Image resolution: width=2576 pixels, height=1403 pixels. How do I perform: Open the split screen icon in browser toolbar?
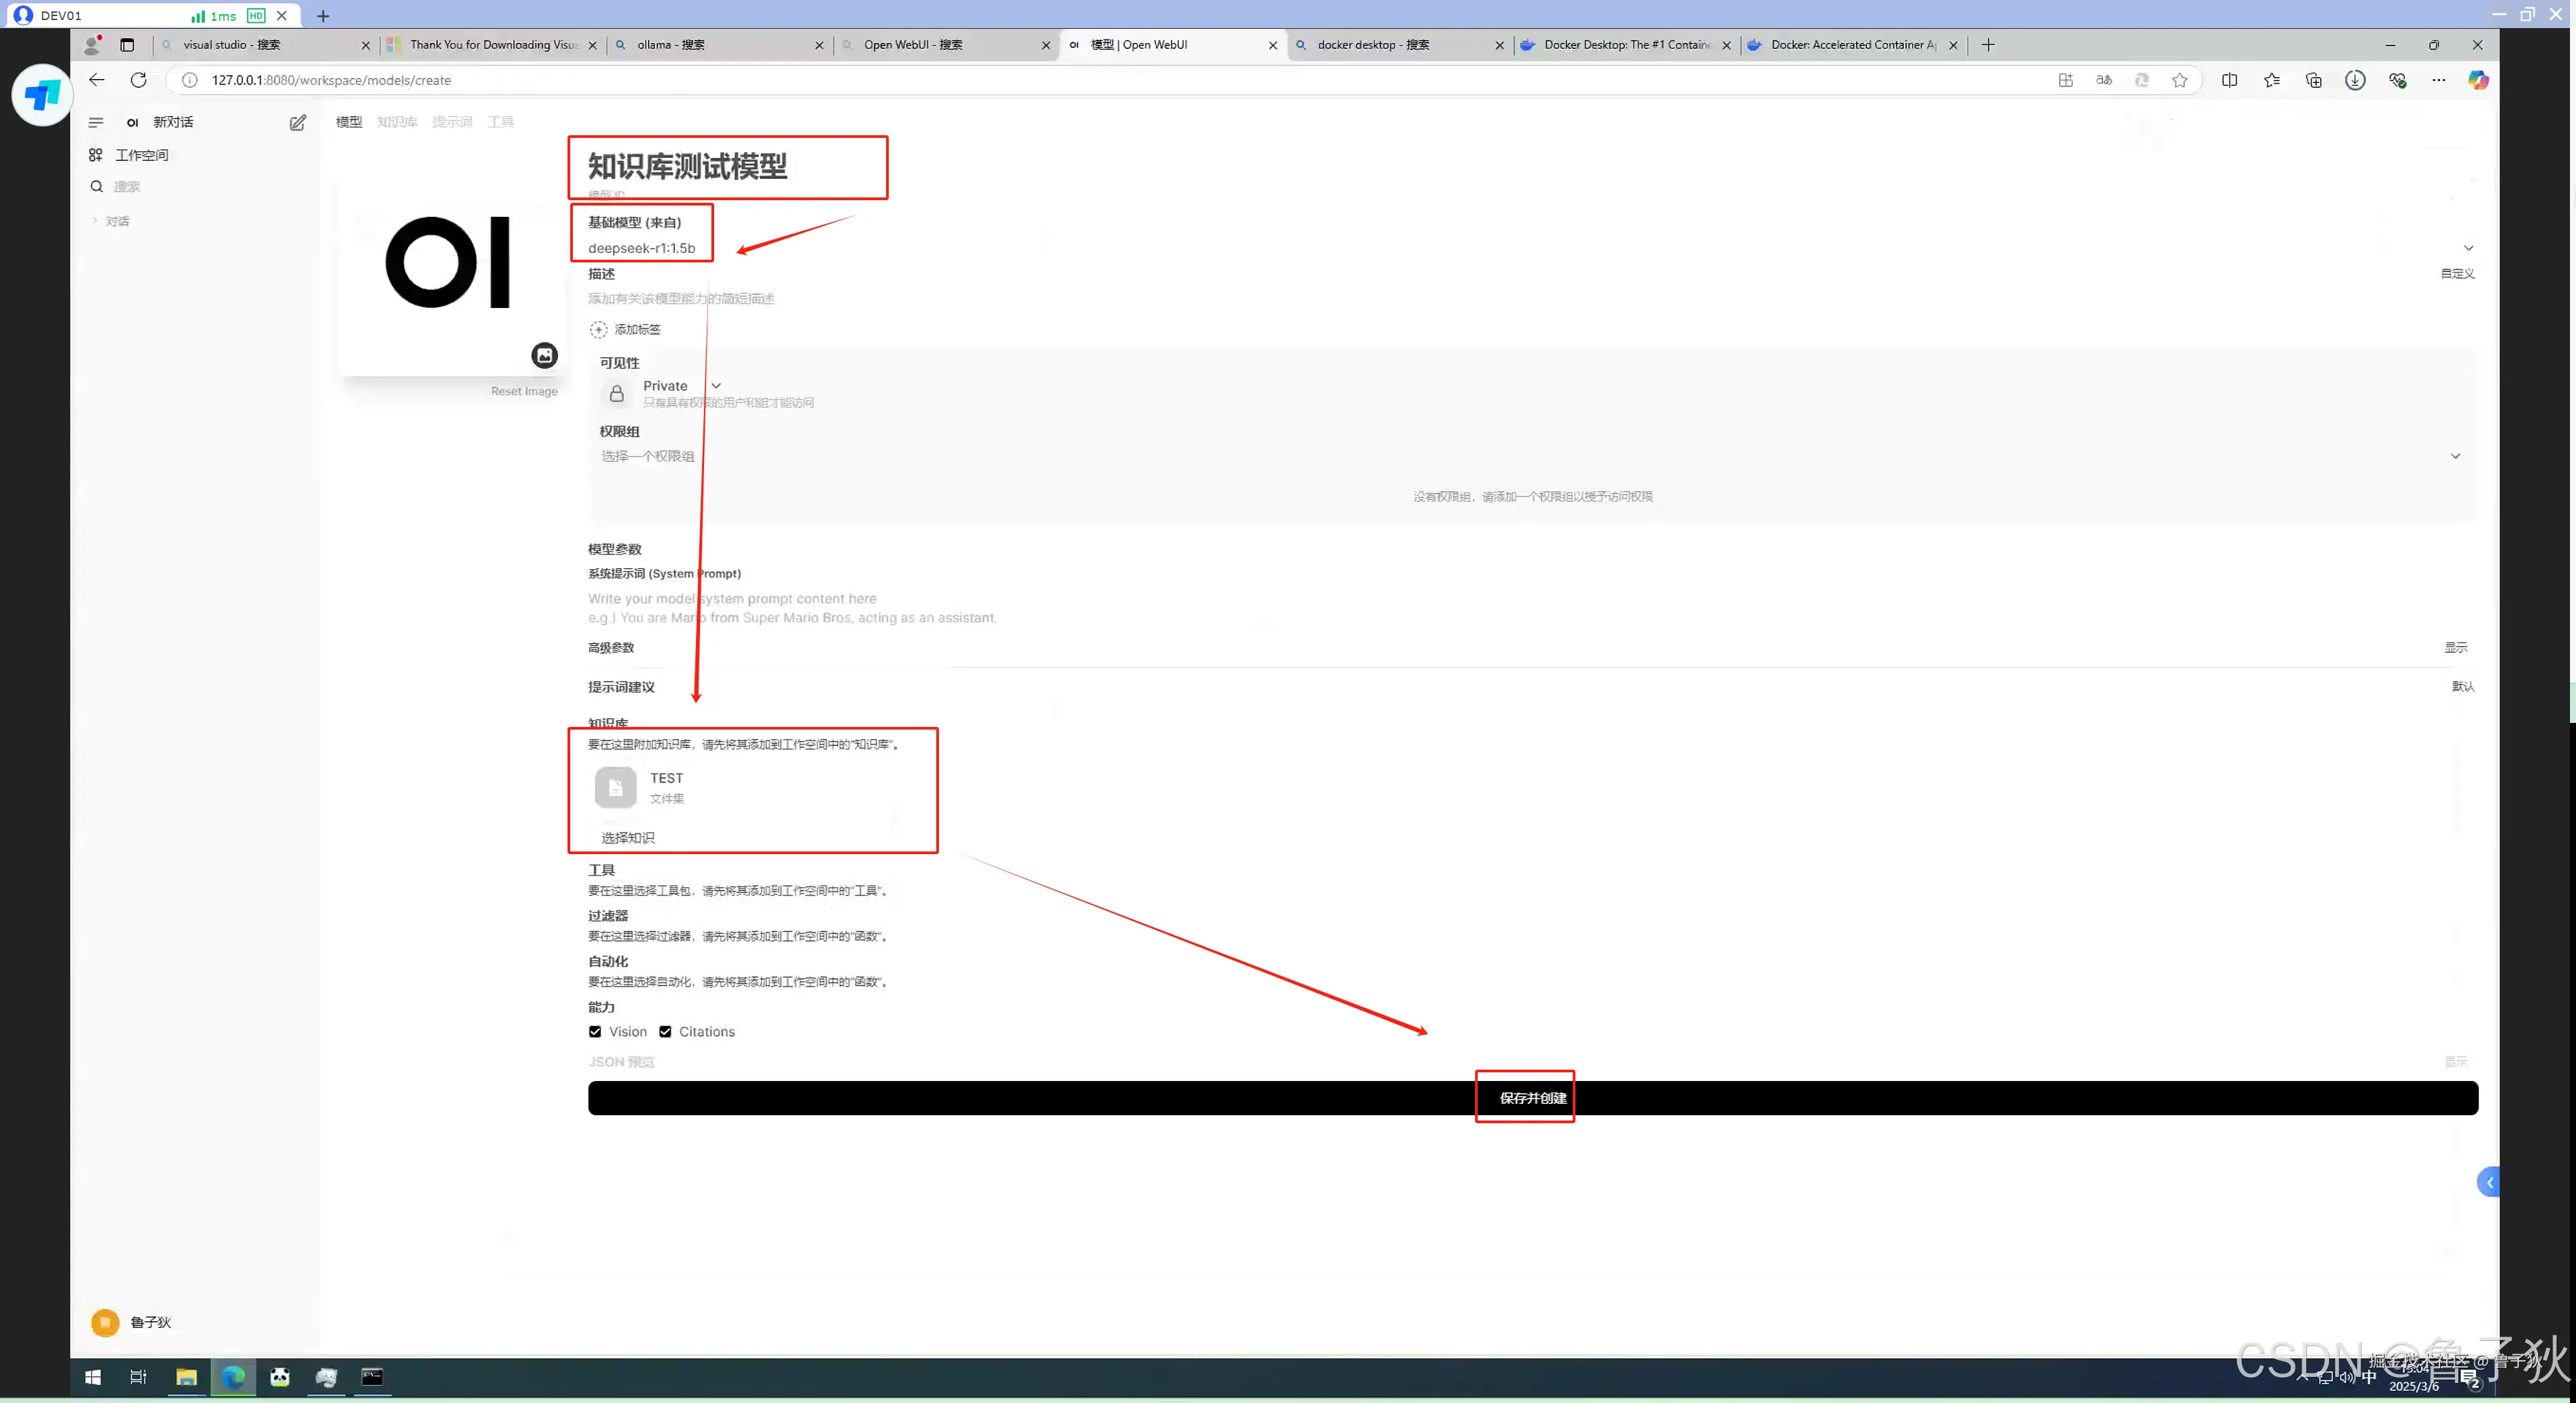pos(2229,80)
